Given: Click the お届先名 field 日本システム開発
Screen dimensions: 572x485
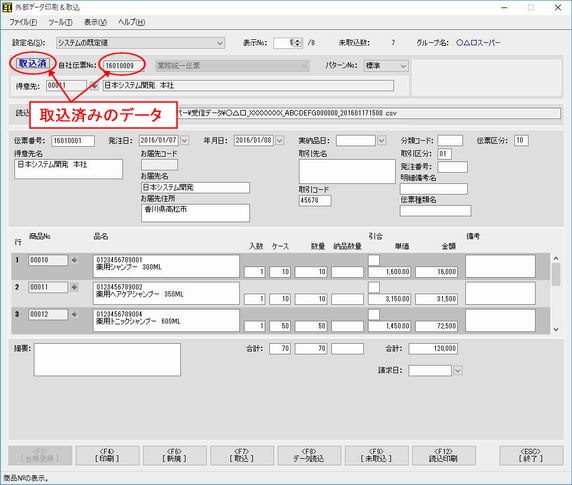Looking at the screenshot, I should (x=195, y=188).
